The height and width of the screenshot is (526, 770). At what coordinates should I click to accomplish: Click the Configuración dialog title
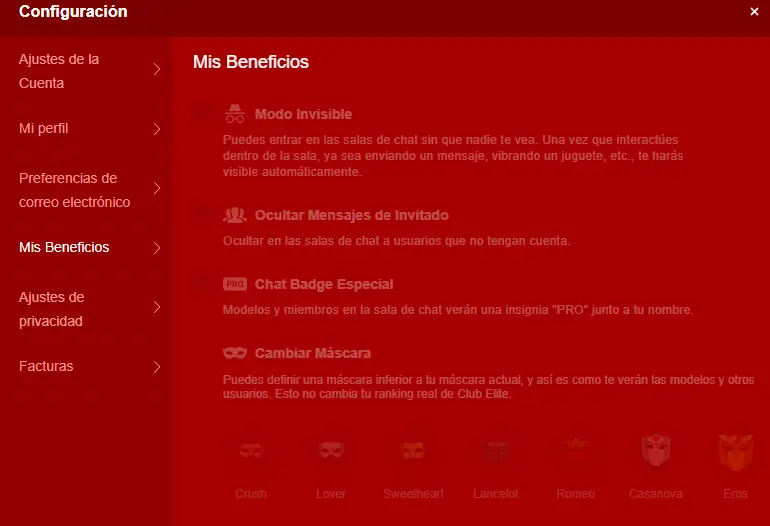[x=73, y=11]
